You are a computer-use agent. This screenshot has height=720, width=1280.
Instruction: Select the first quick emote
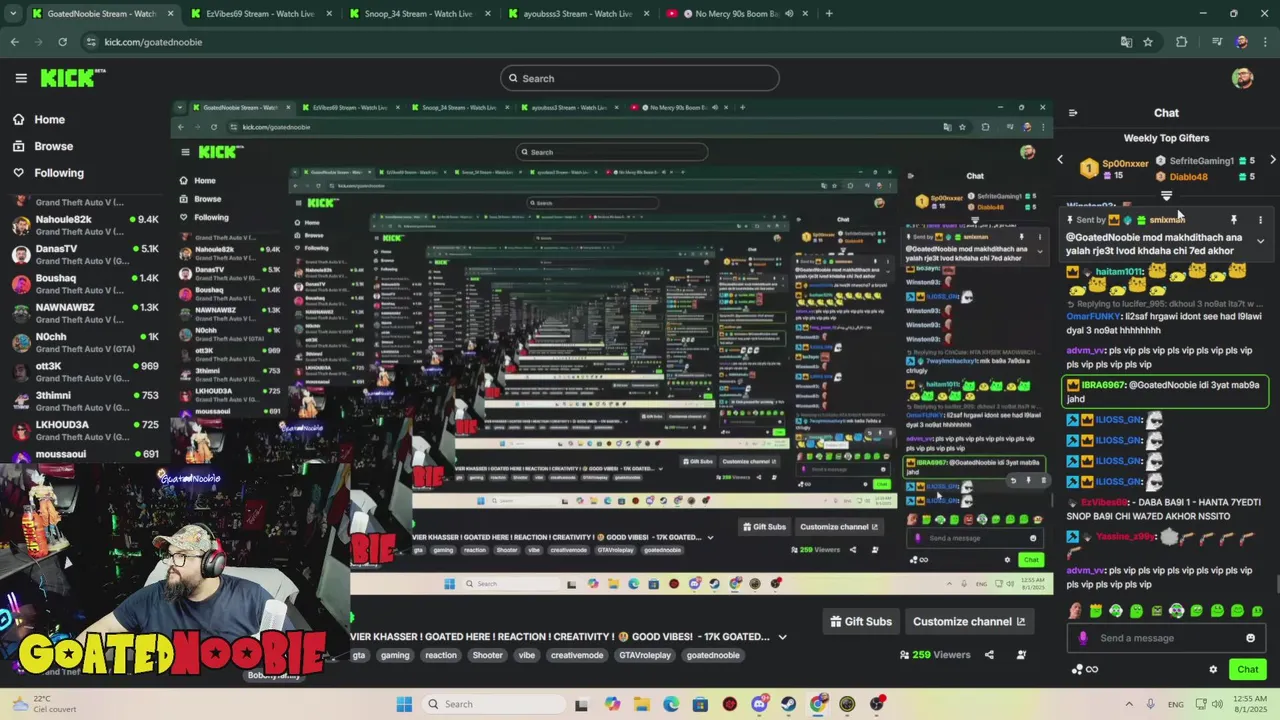(1075, 611)
